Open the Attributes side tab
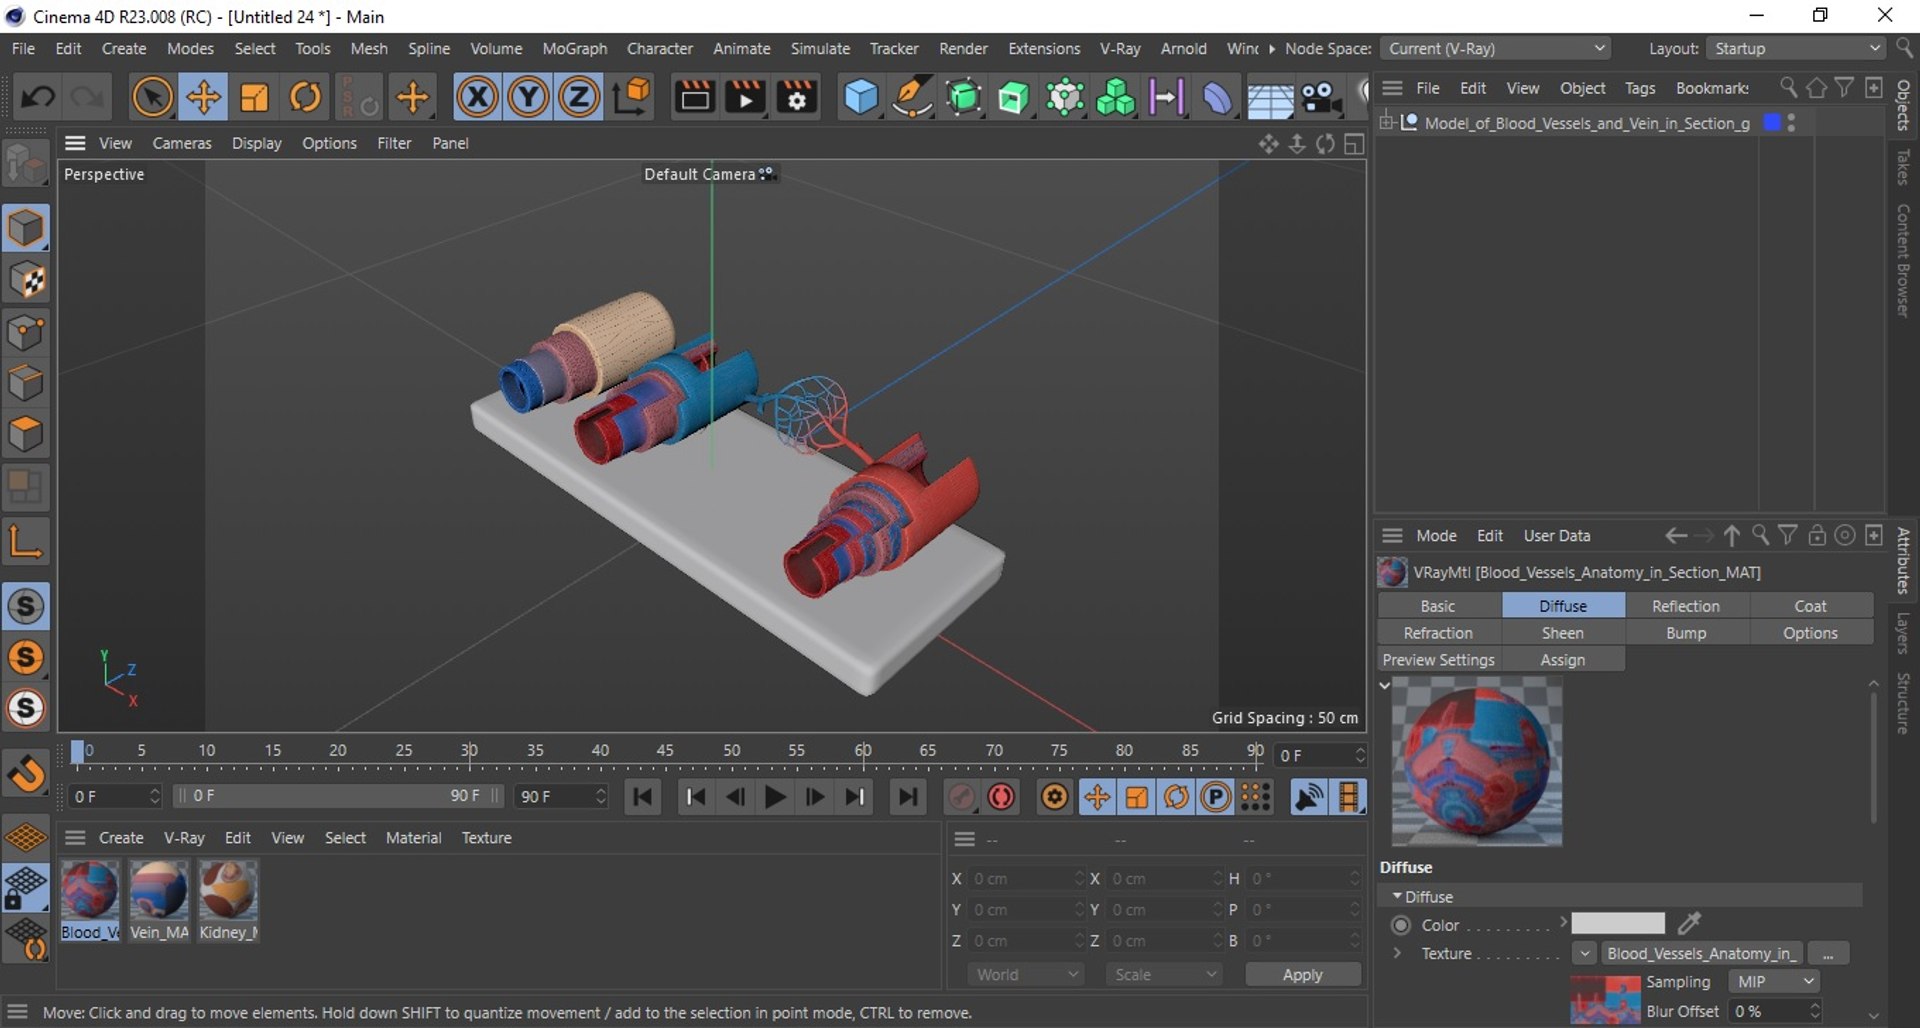This screenshot has height=1028, width=1920. pyautogui.click(x=1903, y=559)
